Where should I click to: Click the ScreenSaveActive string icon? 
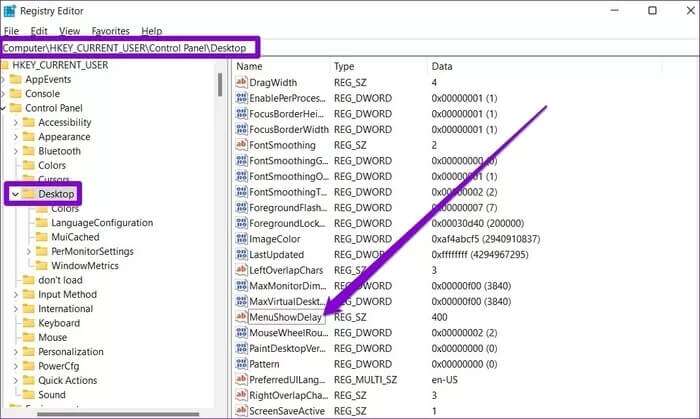tap(241, 411)
